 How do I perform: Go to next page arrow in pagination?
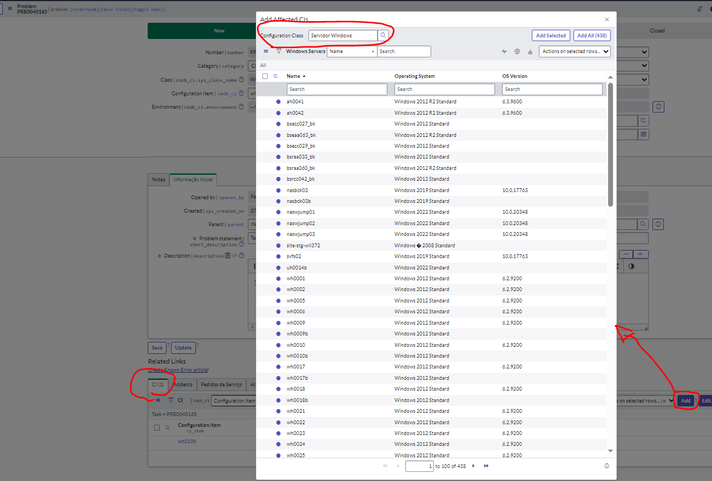pos(473,466)
